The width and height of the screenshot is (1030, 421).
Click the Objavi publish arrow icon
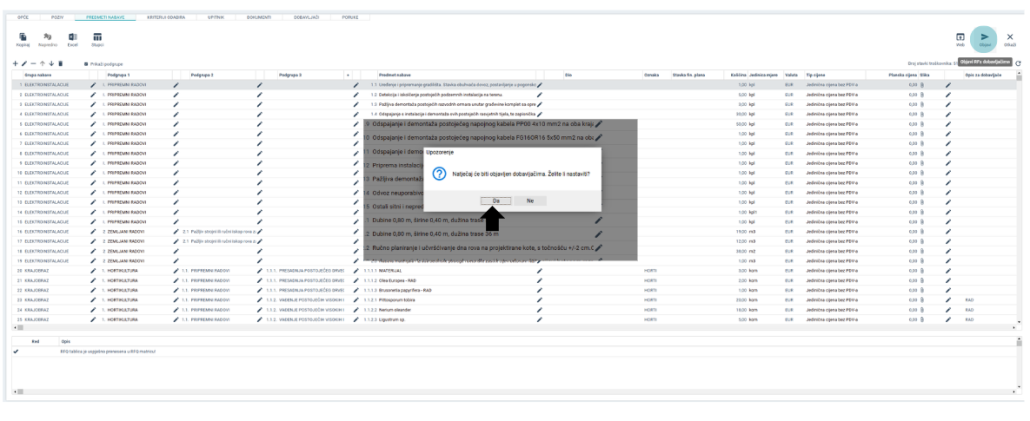tap(984, 36)
